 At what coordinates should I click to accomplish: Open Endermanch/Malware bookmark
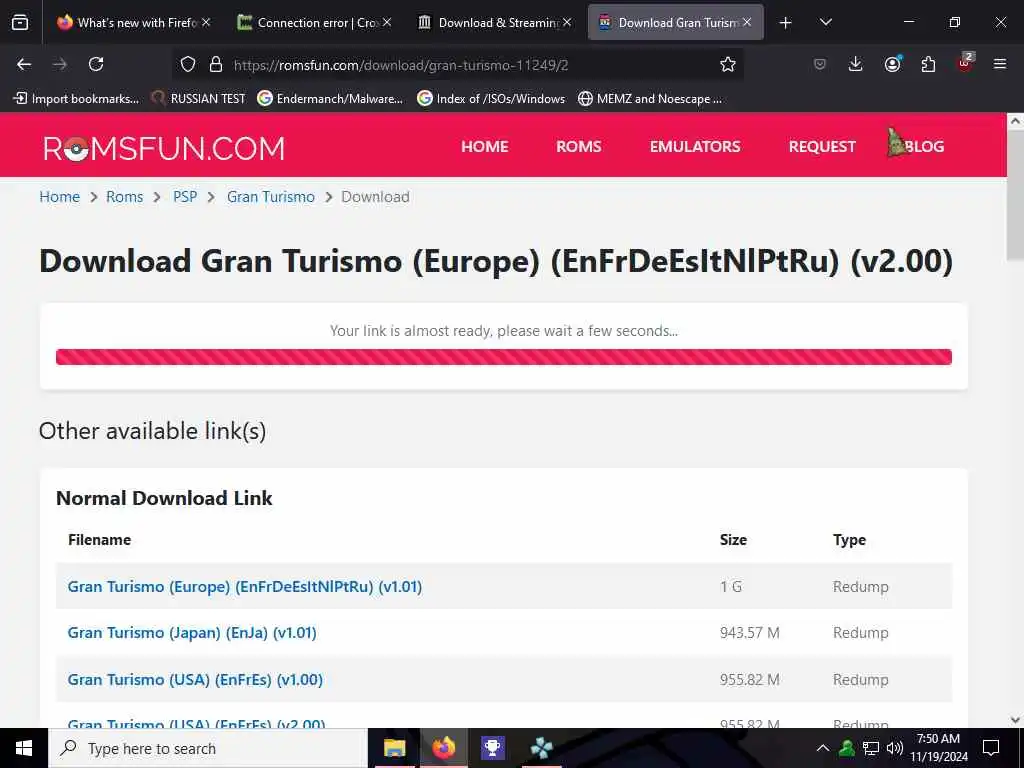pos(330,99)
